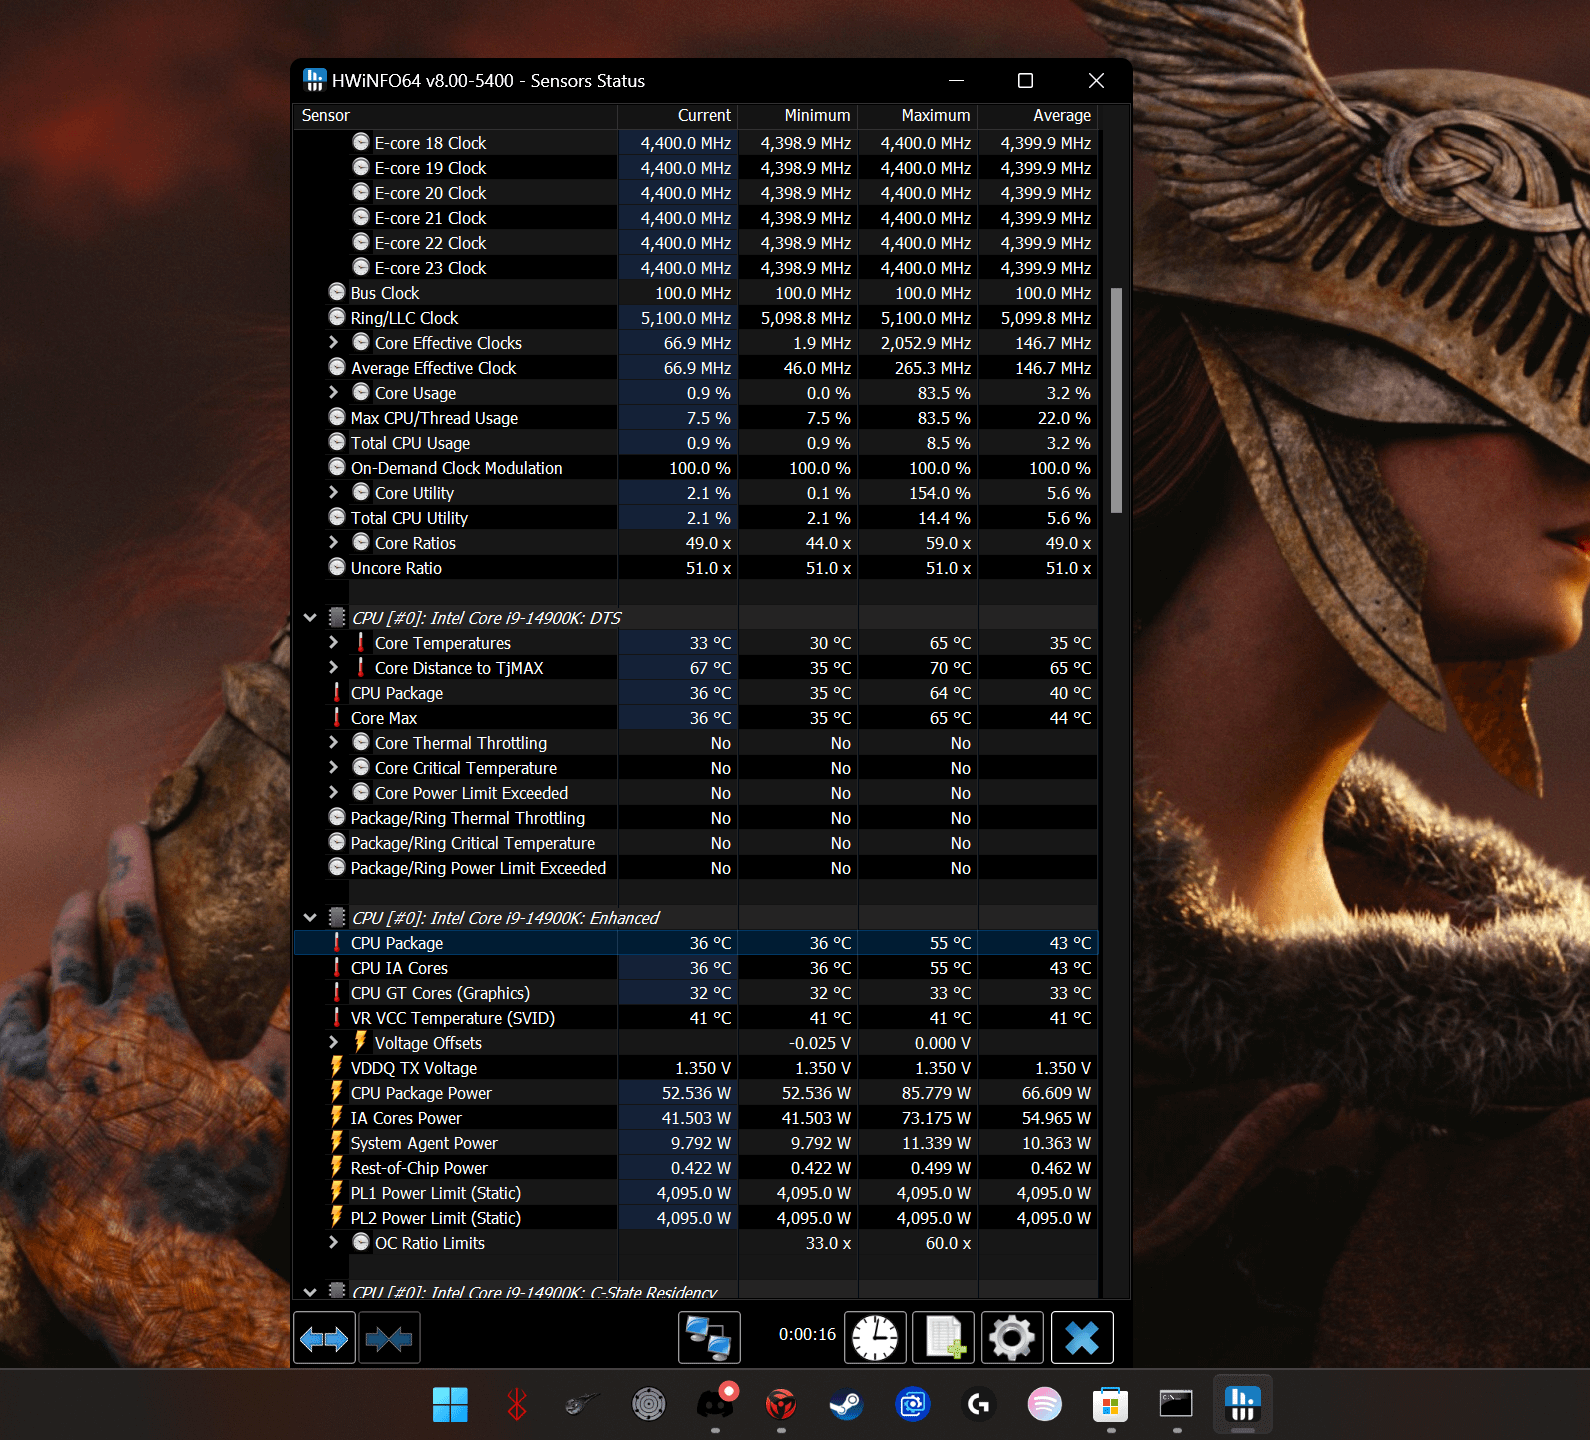The height and width of the screenshot is (1440, 1590).
Task: Expand the Core Power Limit Exceeded row
Action: point(334,792)
